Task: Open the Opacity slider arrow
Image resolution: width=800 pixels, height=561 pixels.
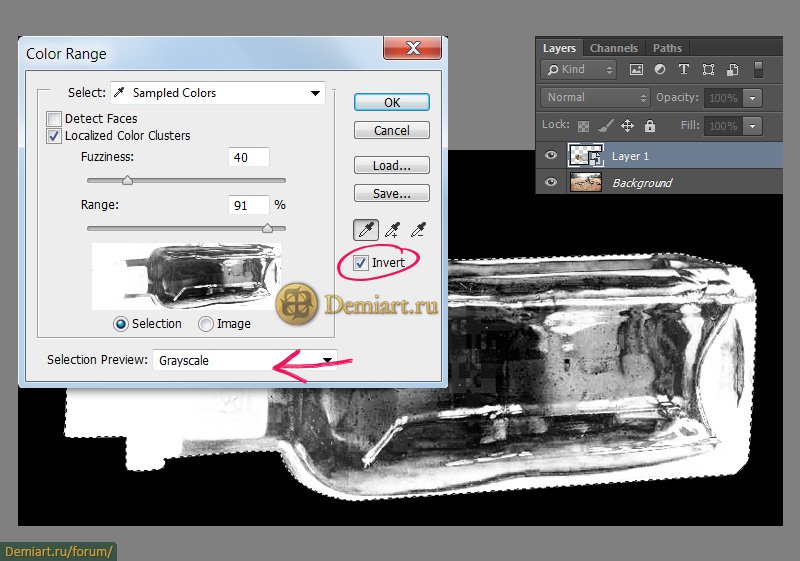Action: [x=753, y=98]
